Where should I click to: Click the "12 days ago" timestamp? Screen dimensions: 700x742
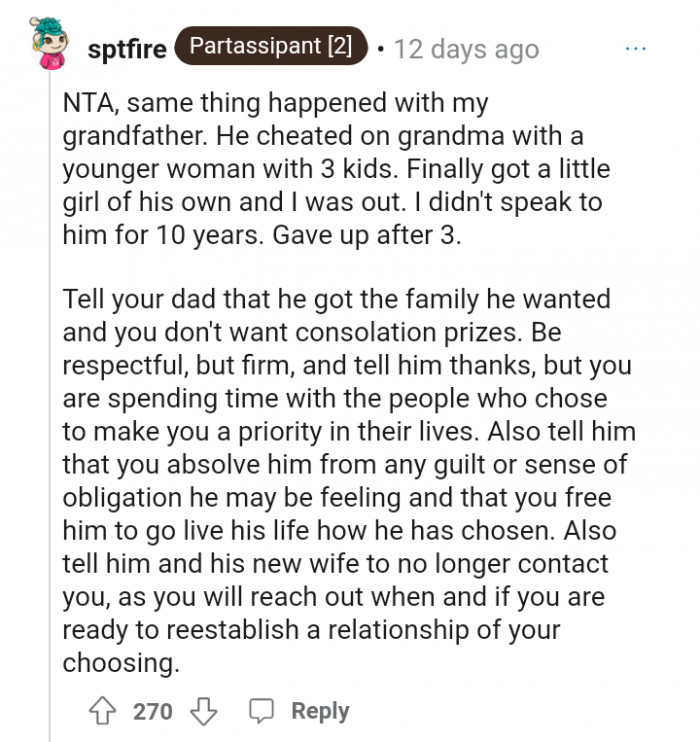click(466, 48)
